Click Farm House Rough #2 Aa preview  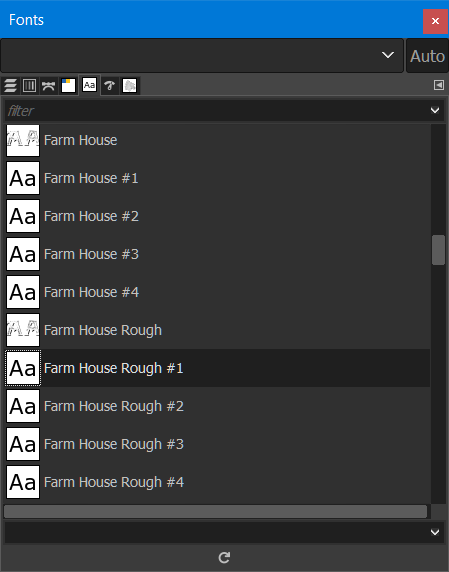pos(23,406)
